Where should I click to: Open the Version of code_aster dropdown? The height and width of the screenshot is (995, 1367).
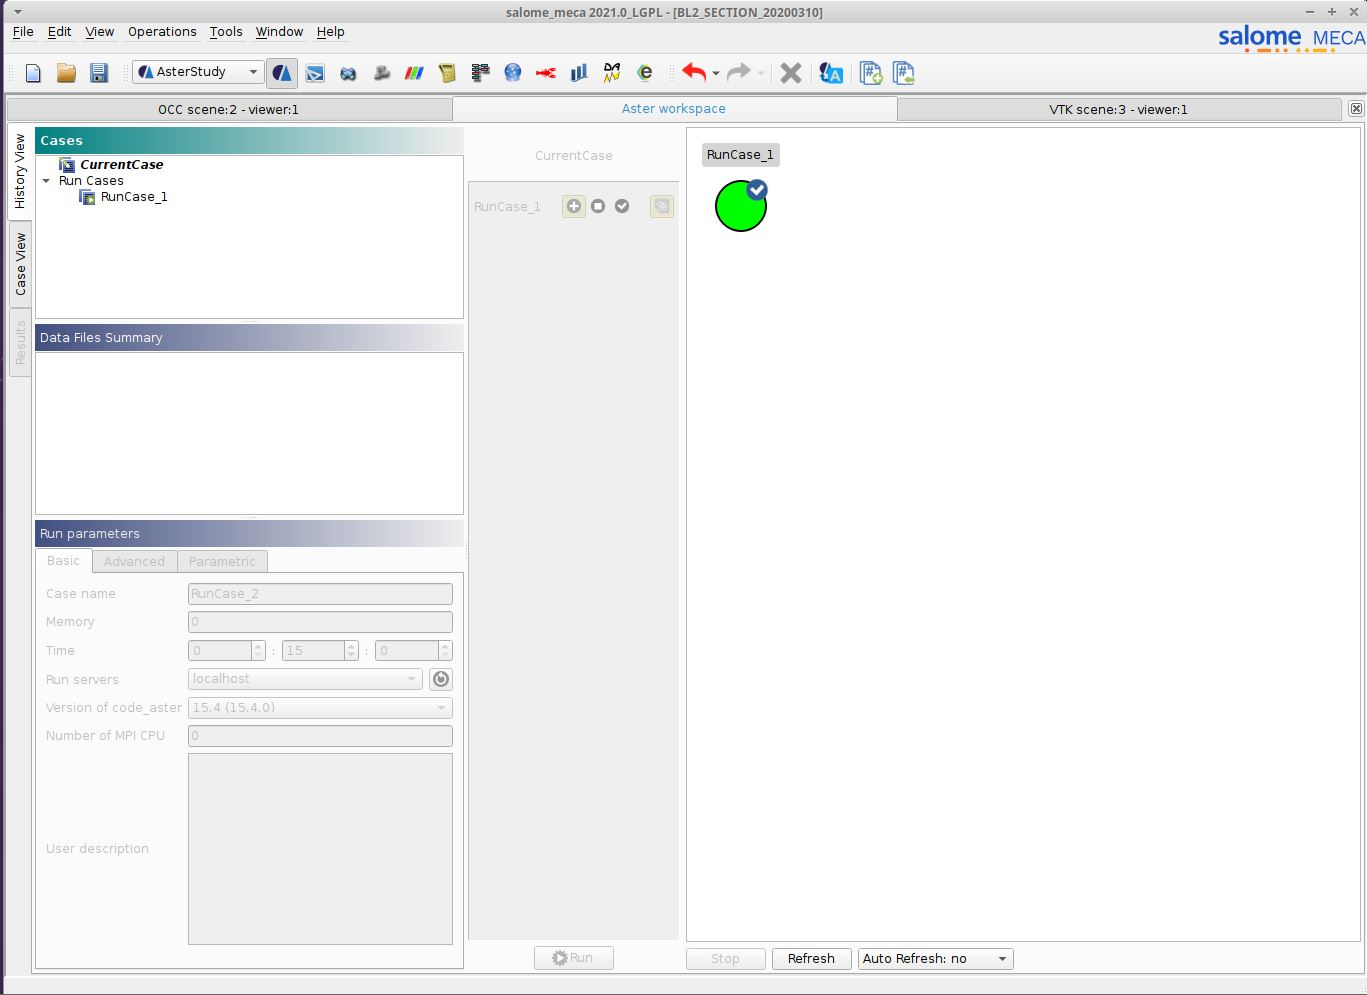pyautogui.click(x=320, y=708)
